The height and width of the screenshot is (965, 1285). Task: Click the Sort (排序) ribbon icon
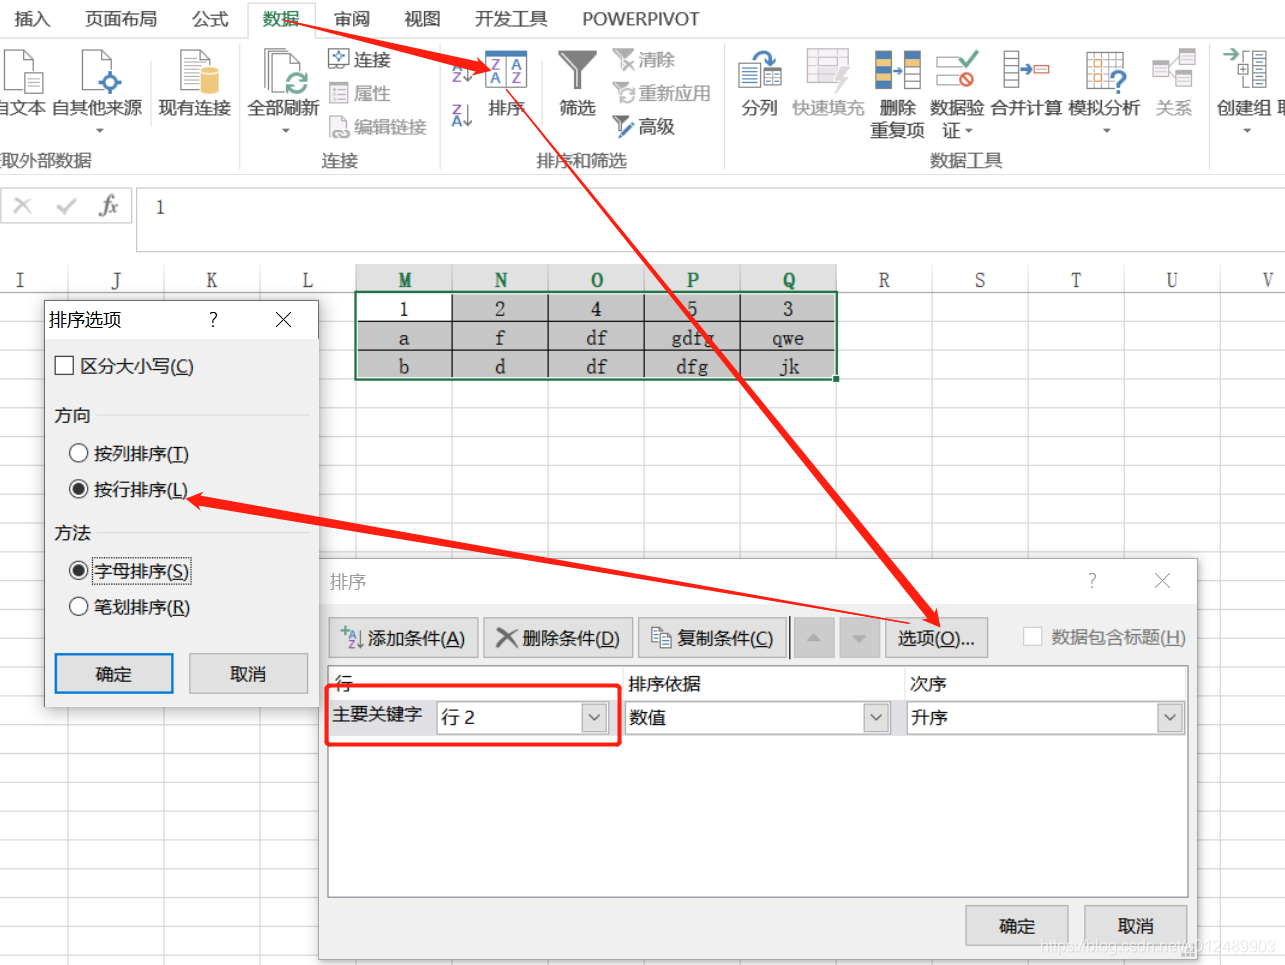506,71
